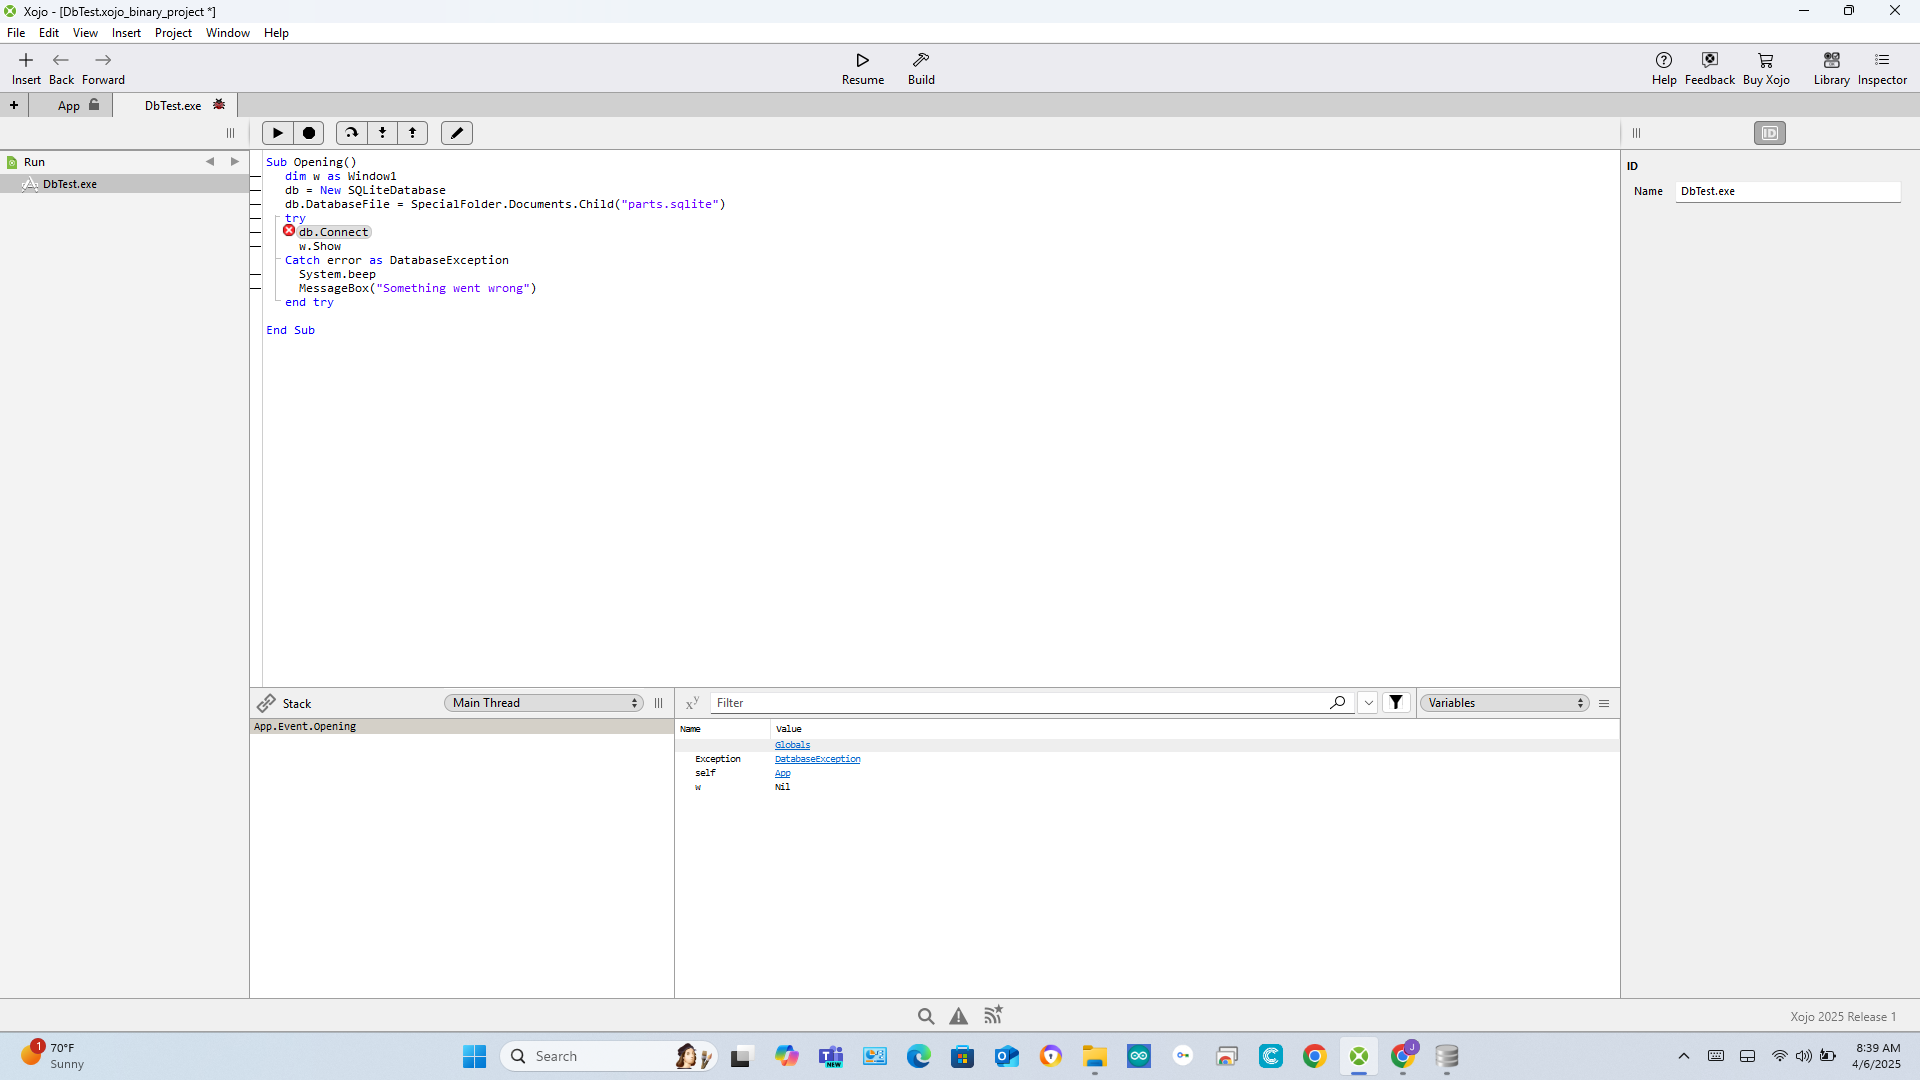Click the Step Out debugger button
1920x1080 pixels.
point(412,133)
